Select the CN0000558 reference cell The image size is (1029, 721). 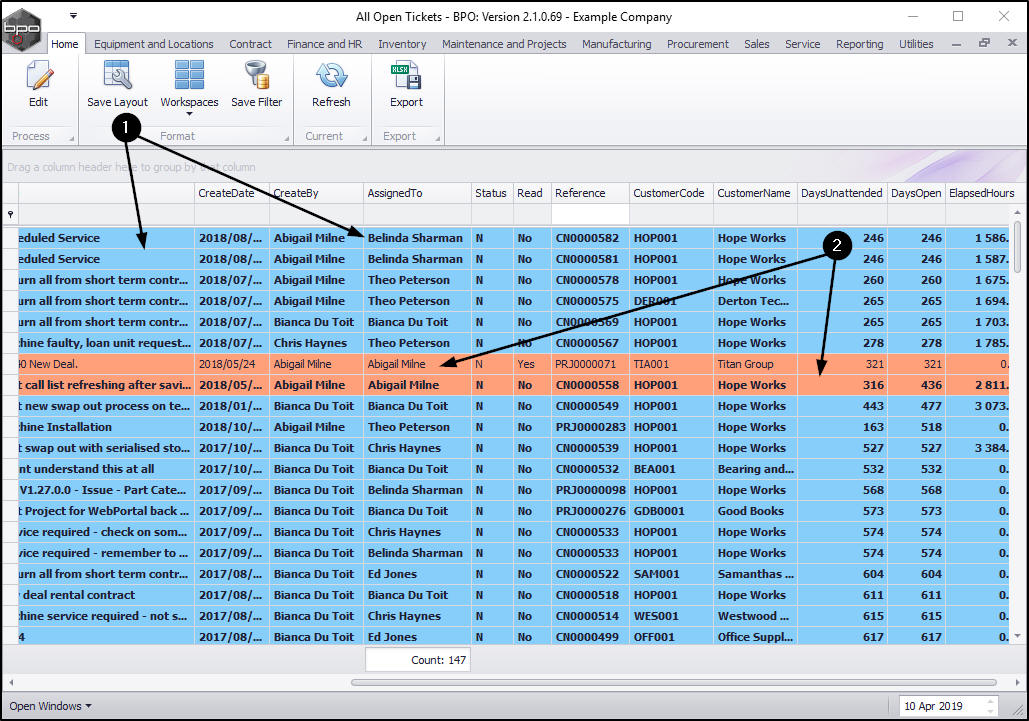point(591,385)
